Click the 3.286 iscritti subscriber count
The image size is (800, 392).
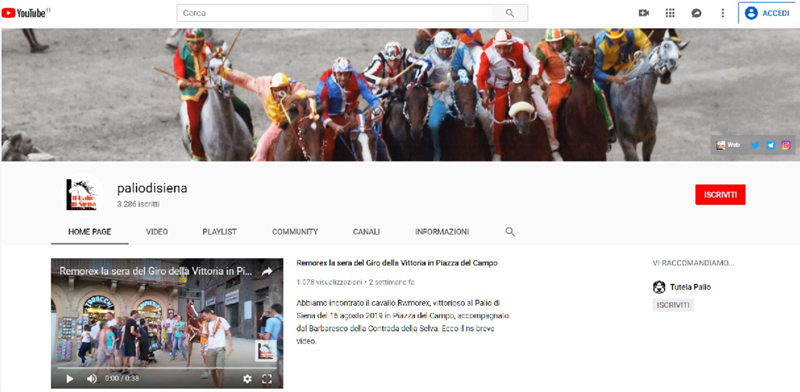pyautogui.click(x=138, y=204)
